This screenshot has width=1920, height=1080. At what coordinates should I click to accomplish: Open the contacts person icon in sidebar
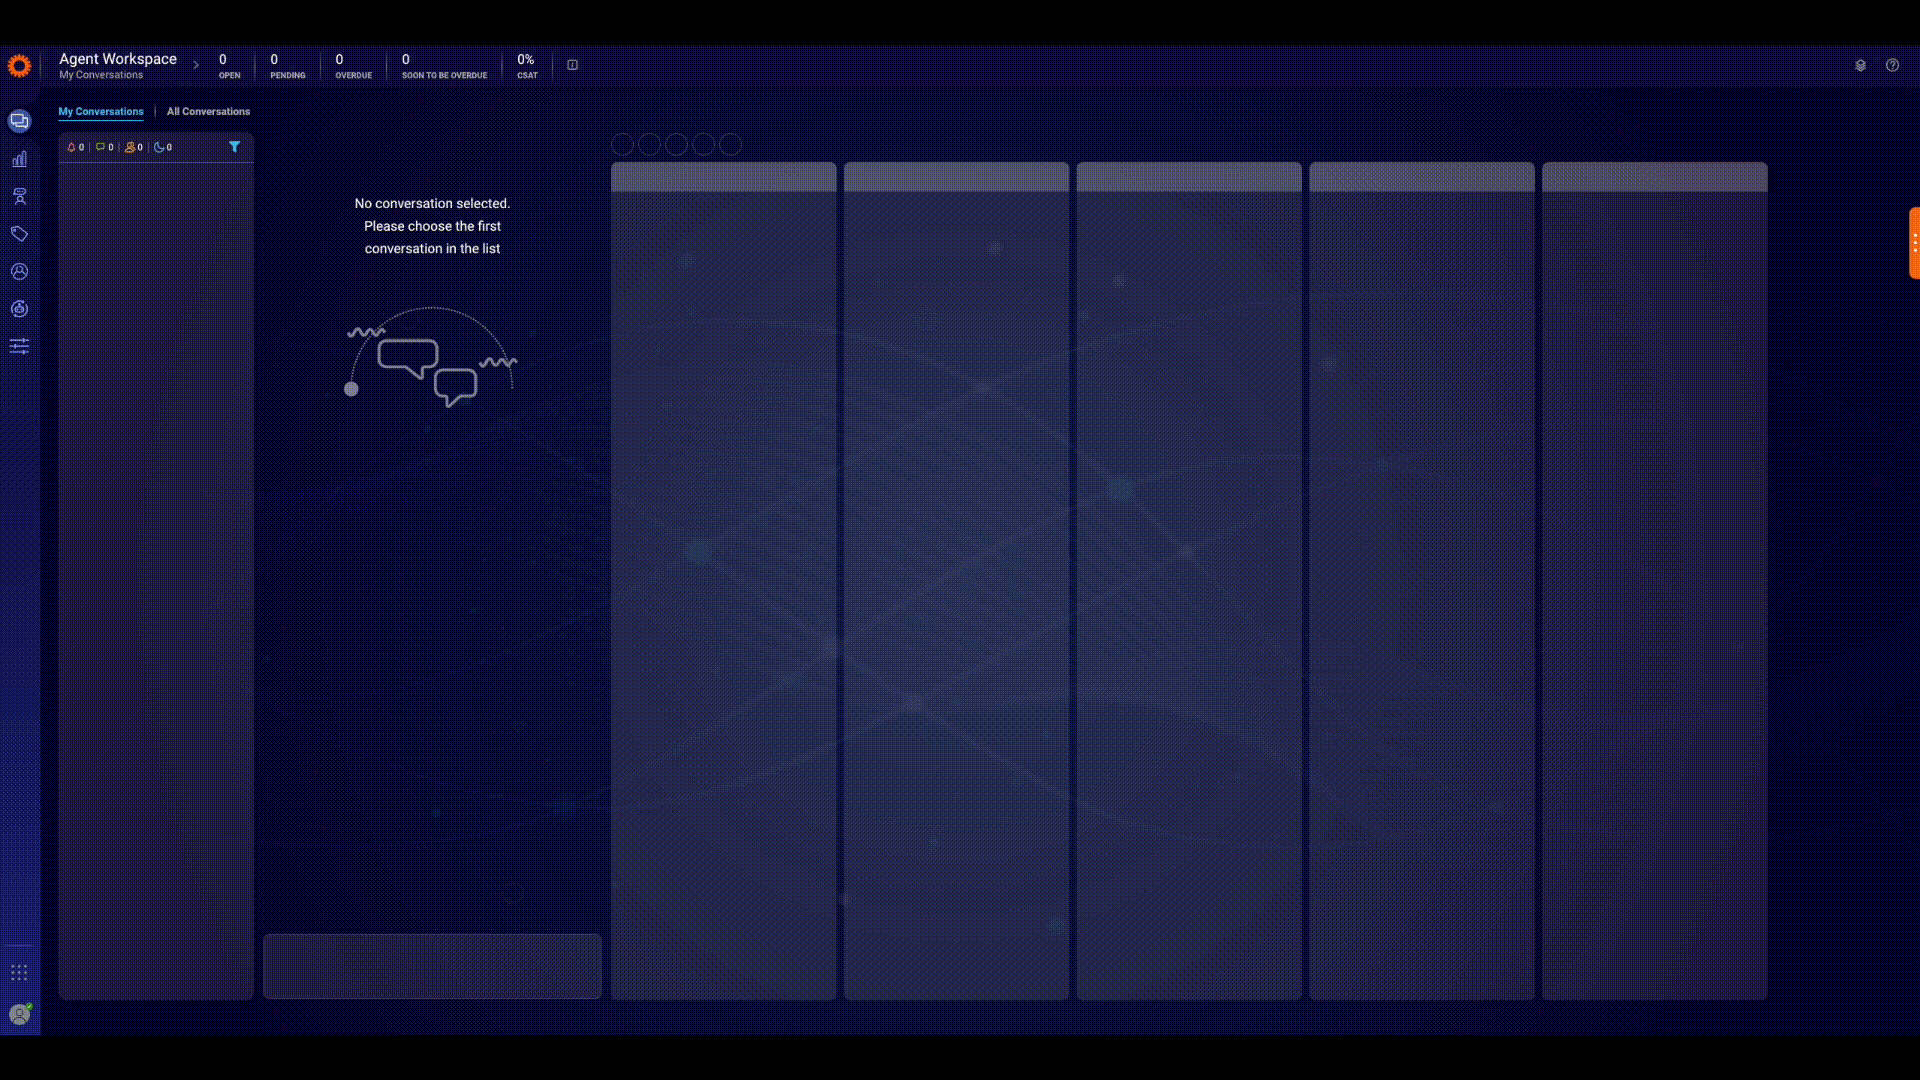pyautogui.click(x=19, y=271)
